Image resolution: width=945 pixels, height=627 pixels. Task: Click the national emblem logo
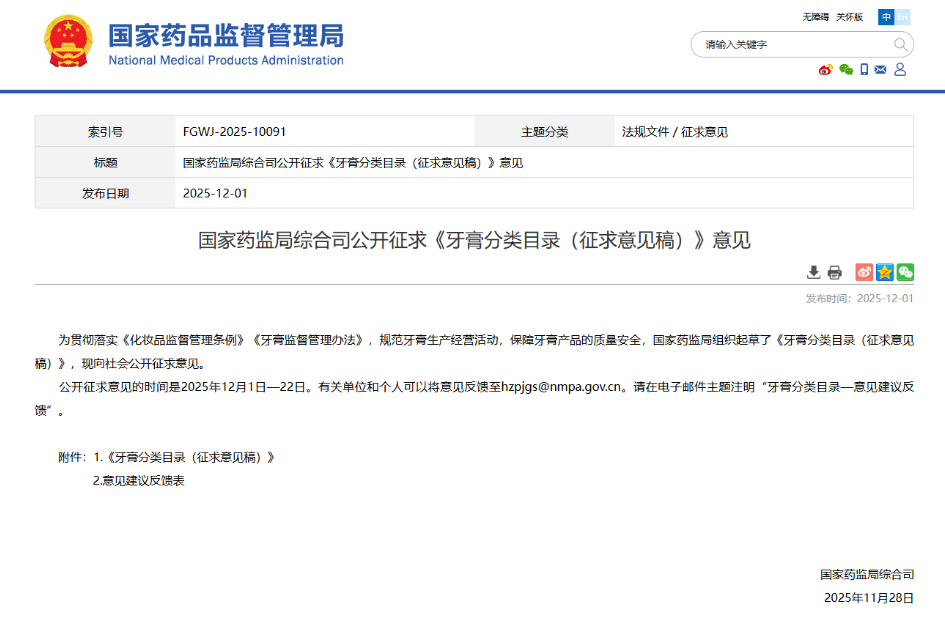[x=68, y=43]
